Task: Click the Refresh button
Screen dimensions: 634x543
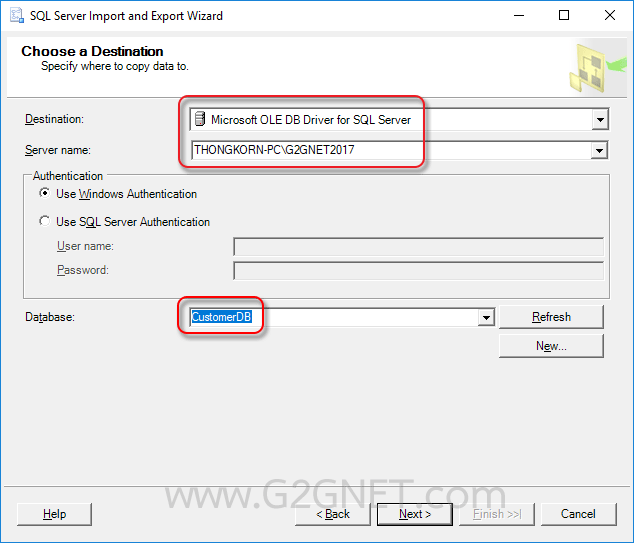Action: point(551,317)
